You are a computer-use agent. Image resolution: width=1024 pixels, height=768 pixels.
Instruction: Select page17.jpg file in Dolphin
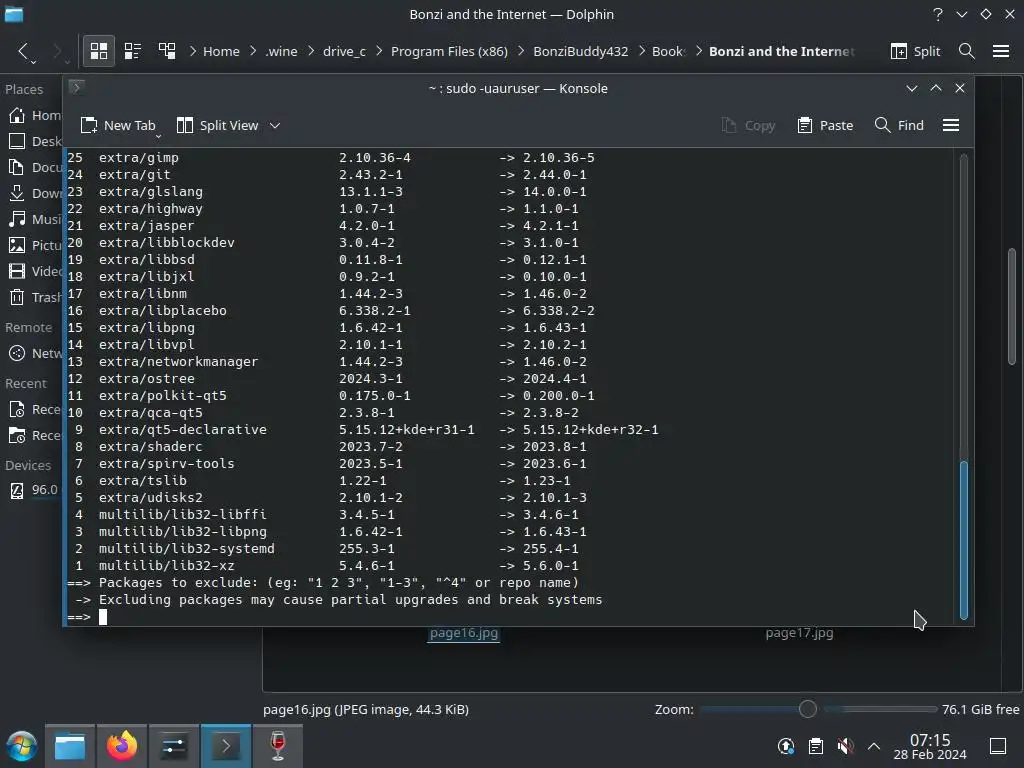pyautogui.click(x=799, y=633)
